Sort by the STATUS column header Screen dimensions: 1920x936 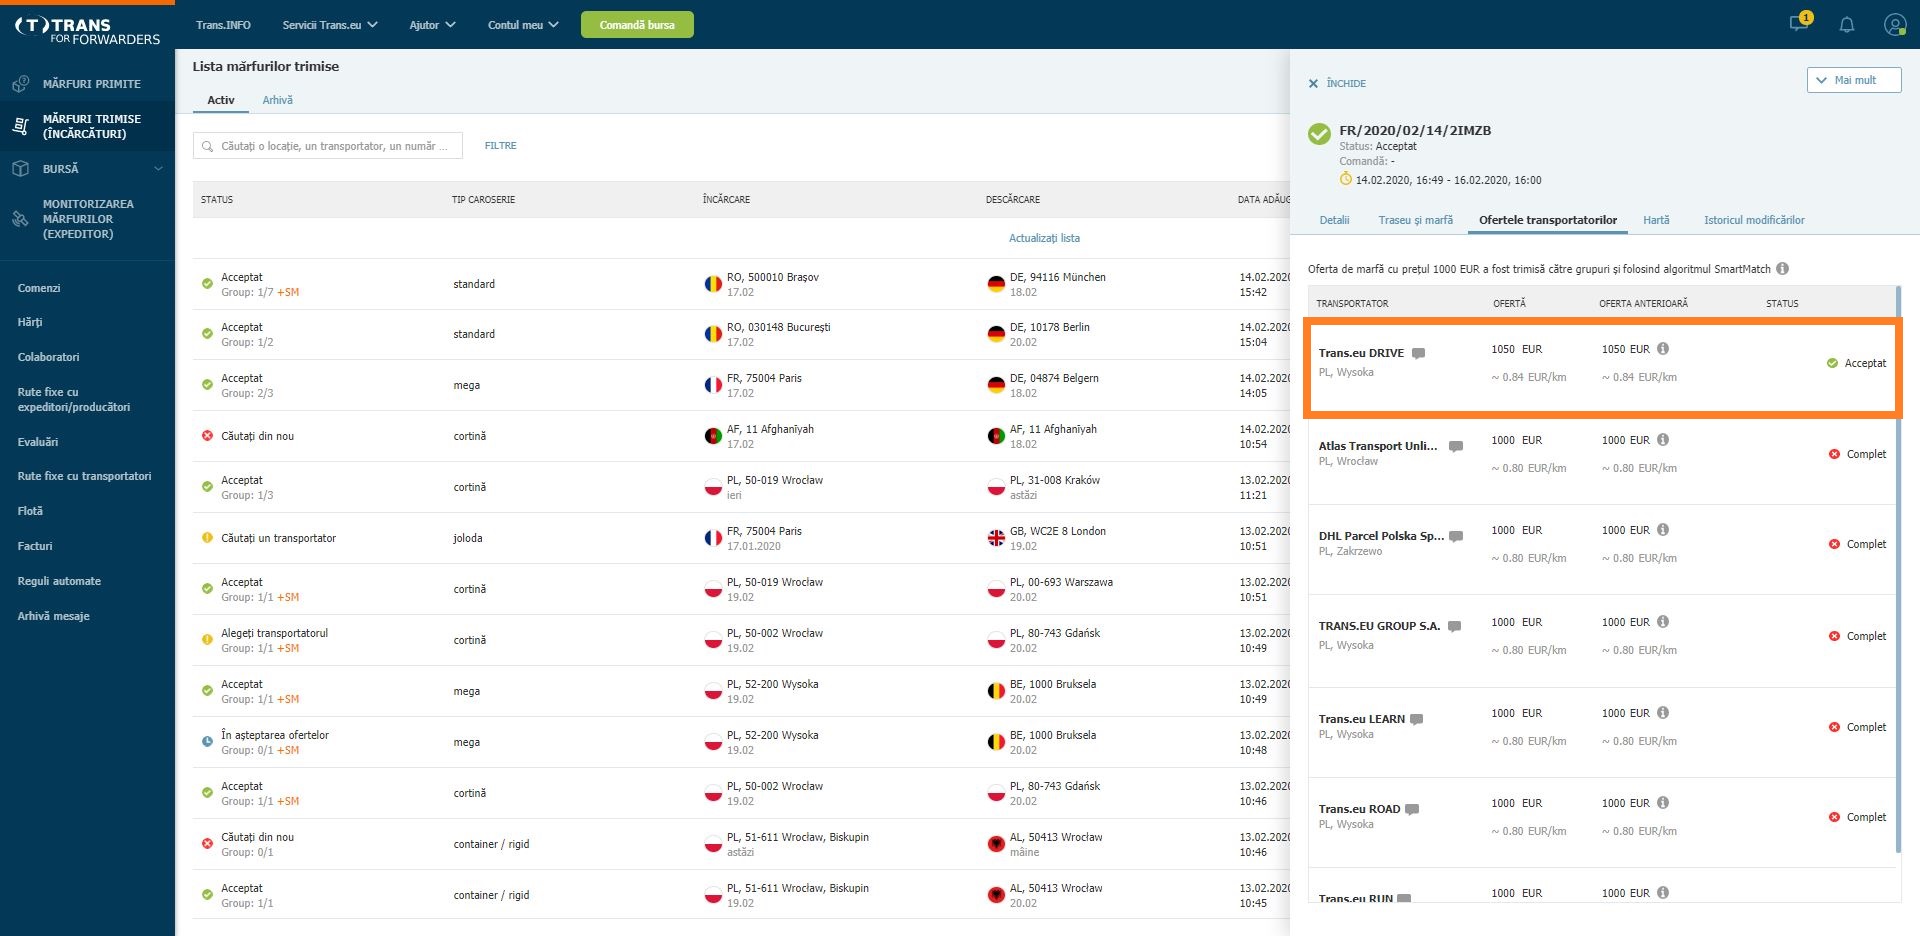(x=217, y=200)
